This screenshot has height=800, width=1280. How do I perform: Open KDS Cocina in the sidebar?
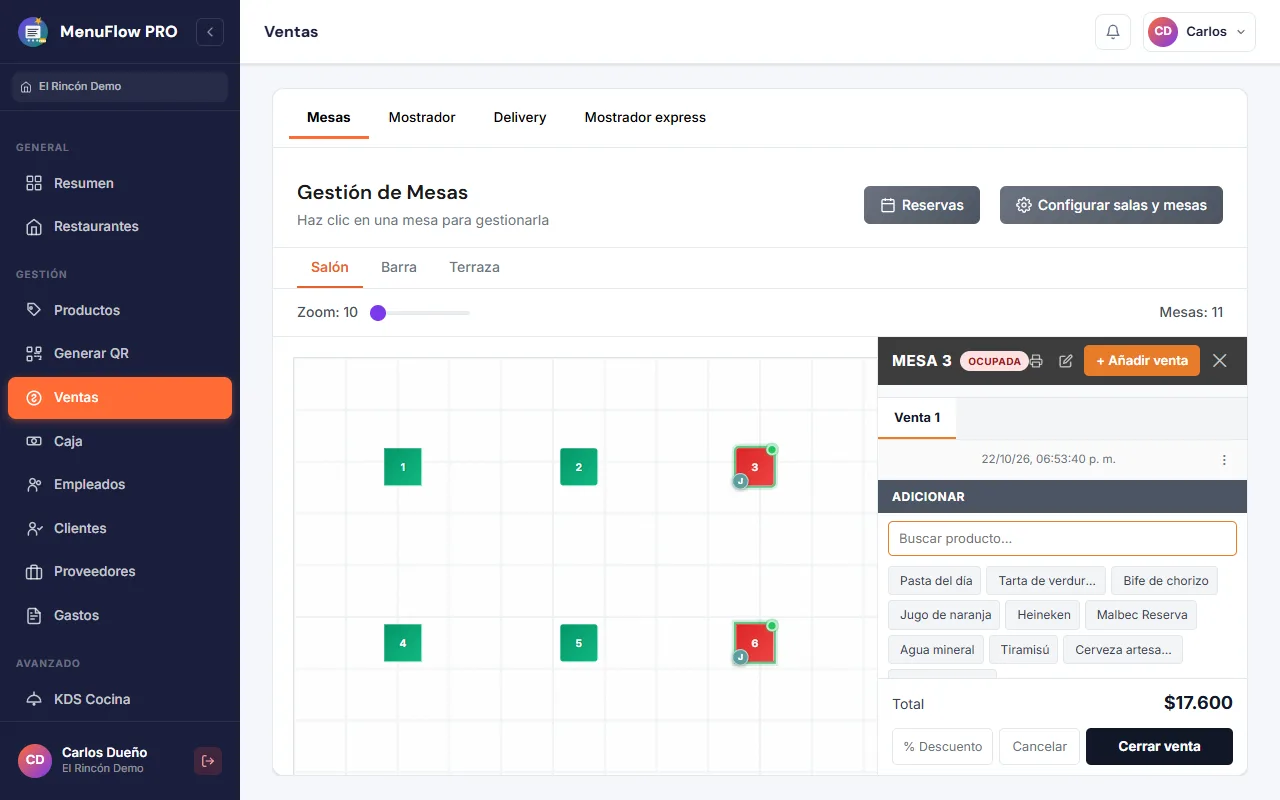pos(120,699)
